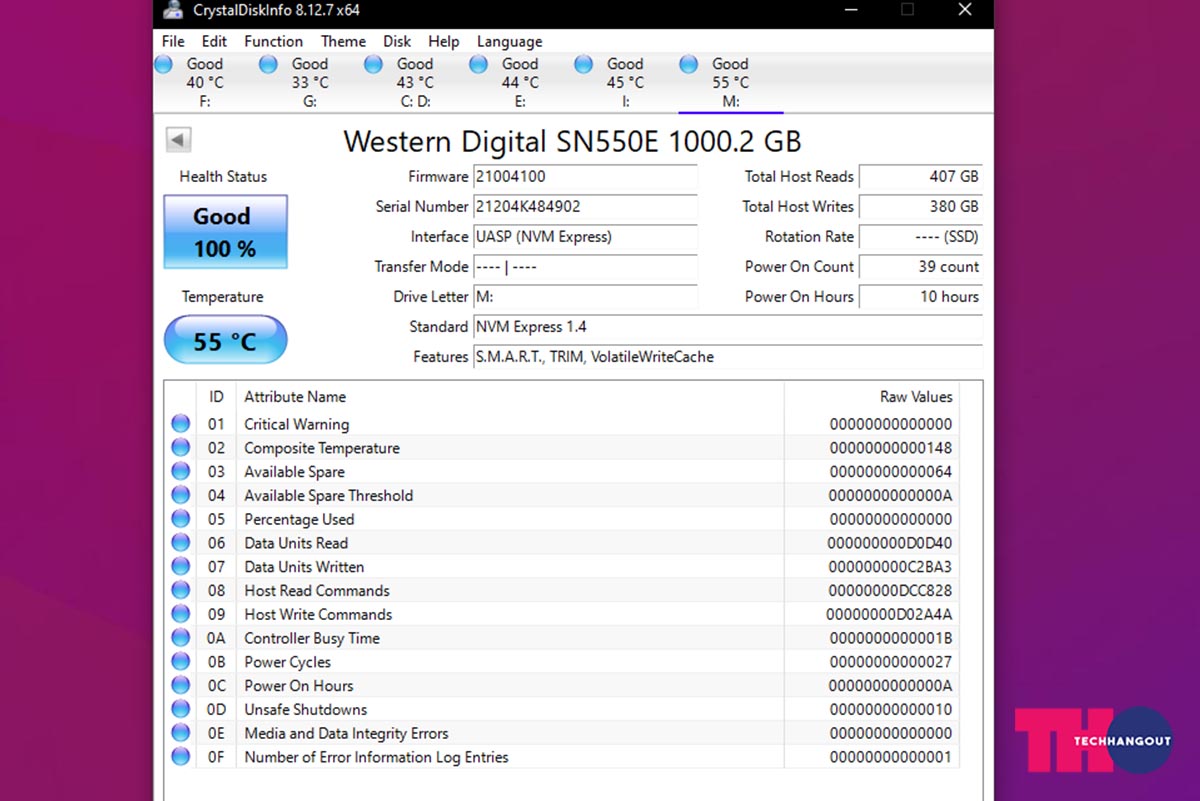Screen dimensions: 1200x801
Task: Click status orb for Unsafe Shutdowns row
Action: pyautogui.click(x=181, y=709)
